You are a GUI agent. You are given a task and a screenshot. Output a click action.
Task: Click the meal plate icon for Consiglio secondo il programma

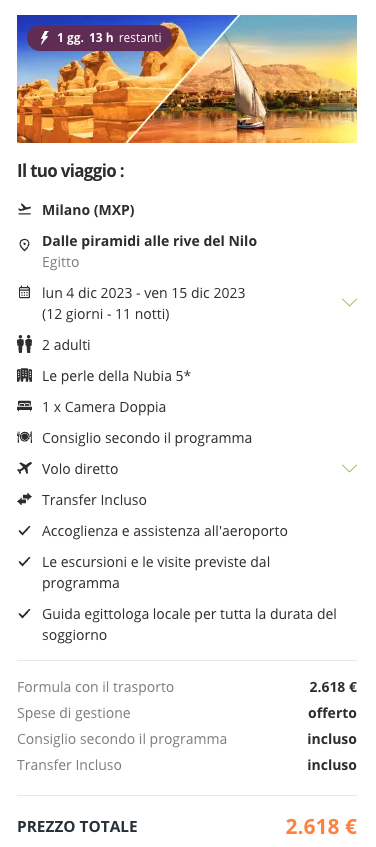click(x=24, y=438)
